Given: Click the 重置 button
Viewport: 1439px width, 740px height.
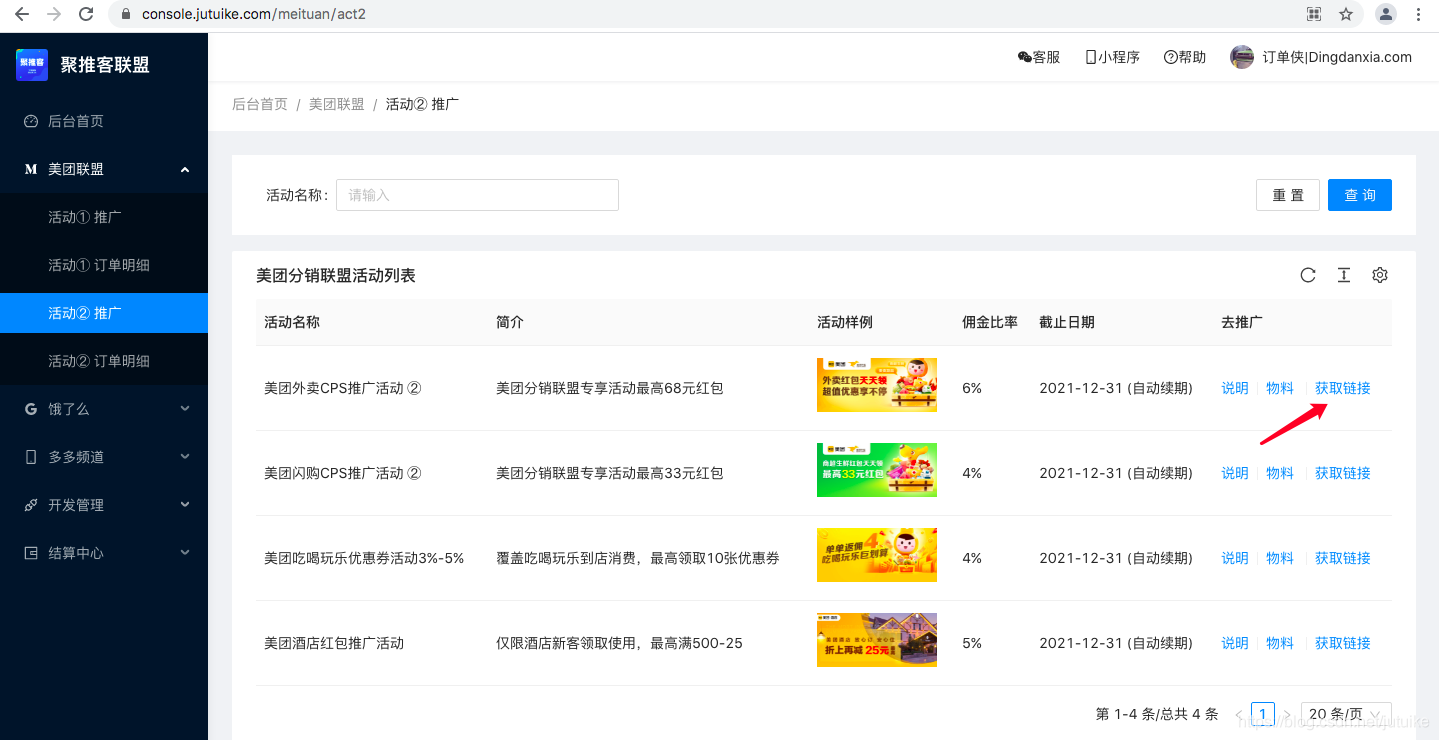Looking at the screenshot, I should point(1288,195).
